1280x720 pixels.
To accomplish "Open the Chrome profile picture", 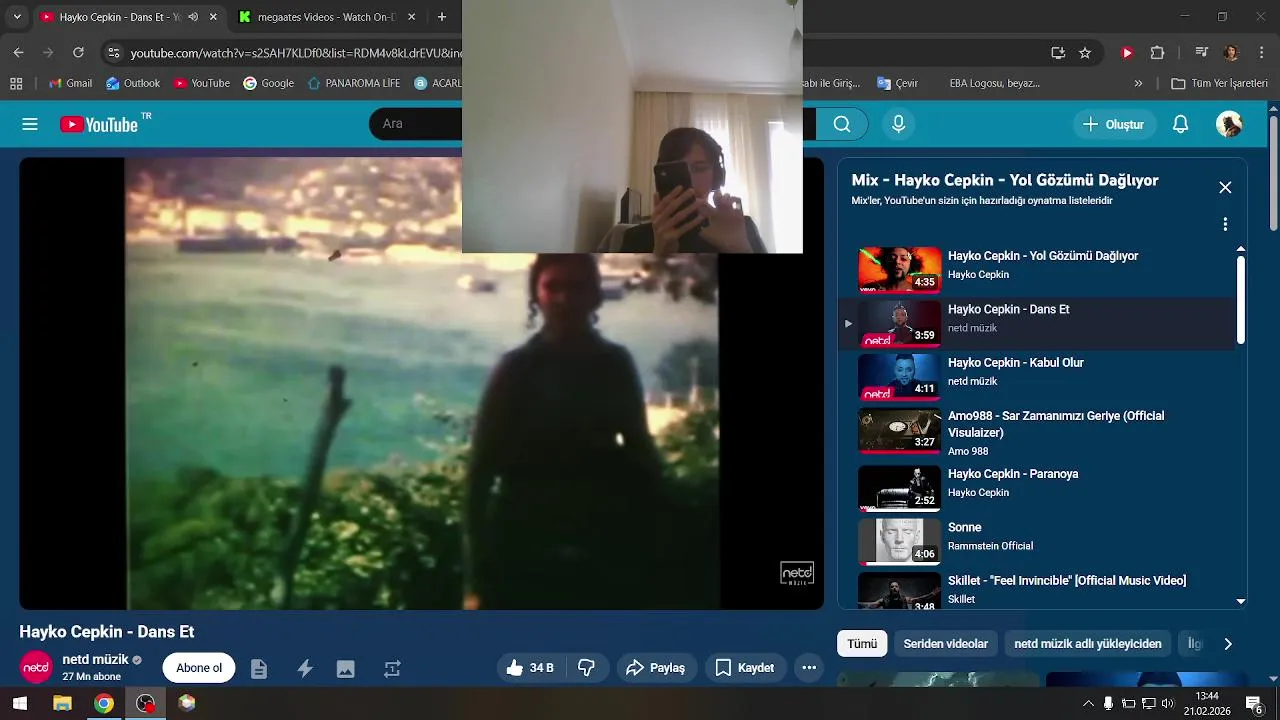I will point(1231,53).
